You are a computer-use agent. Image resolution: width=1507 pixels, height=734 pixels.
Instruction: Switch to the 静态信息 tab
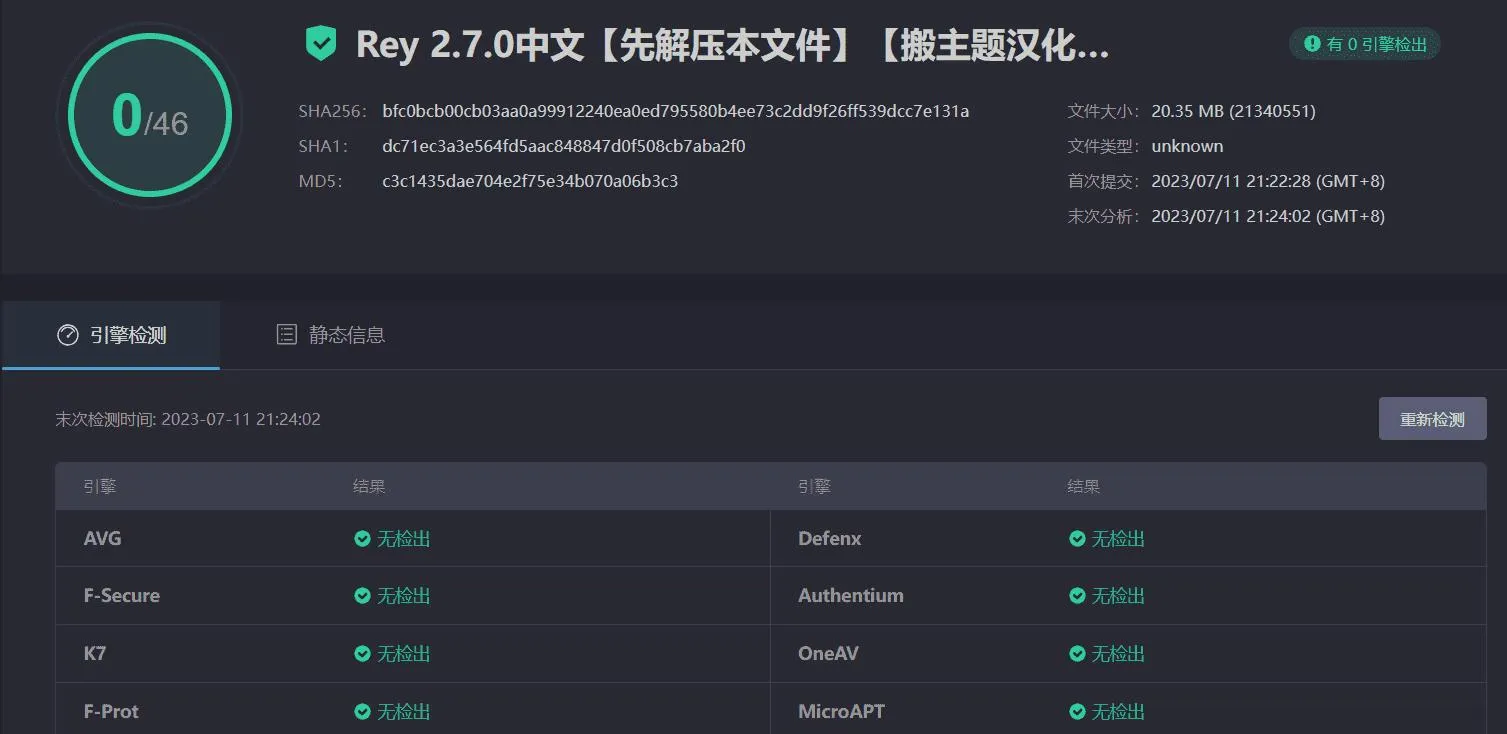[x=330, y=335]
